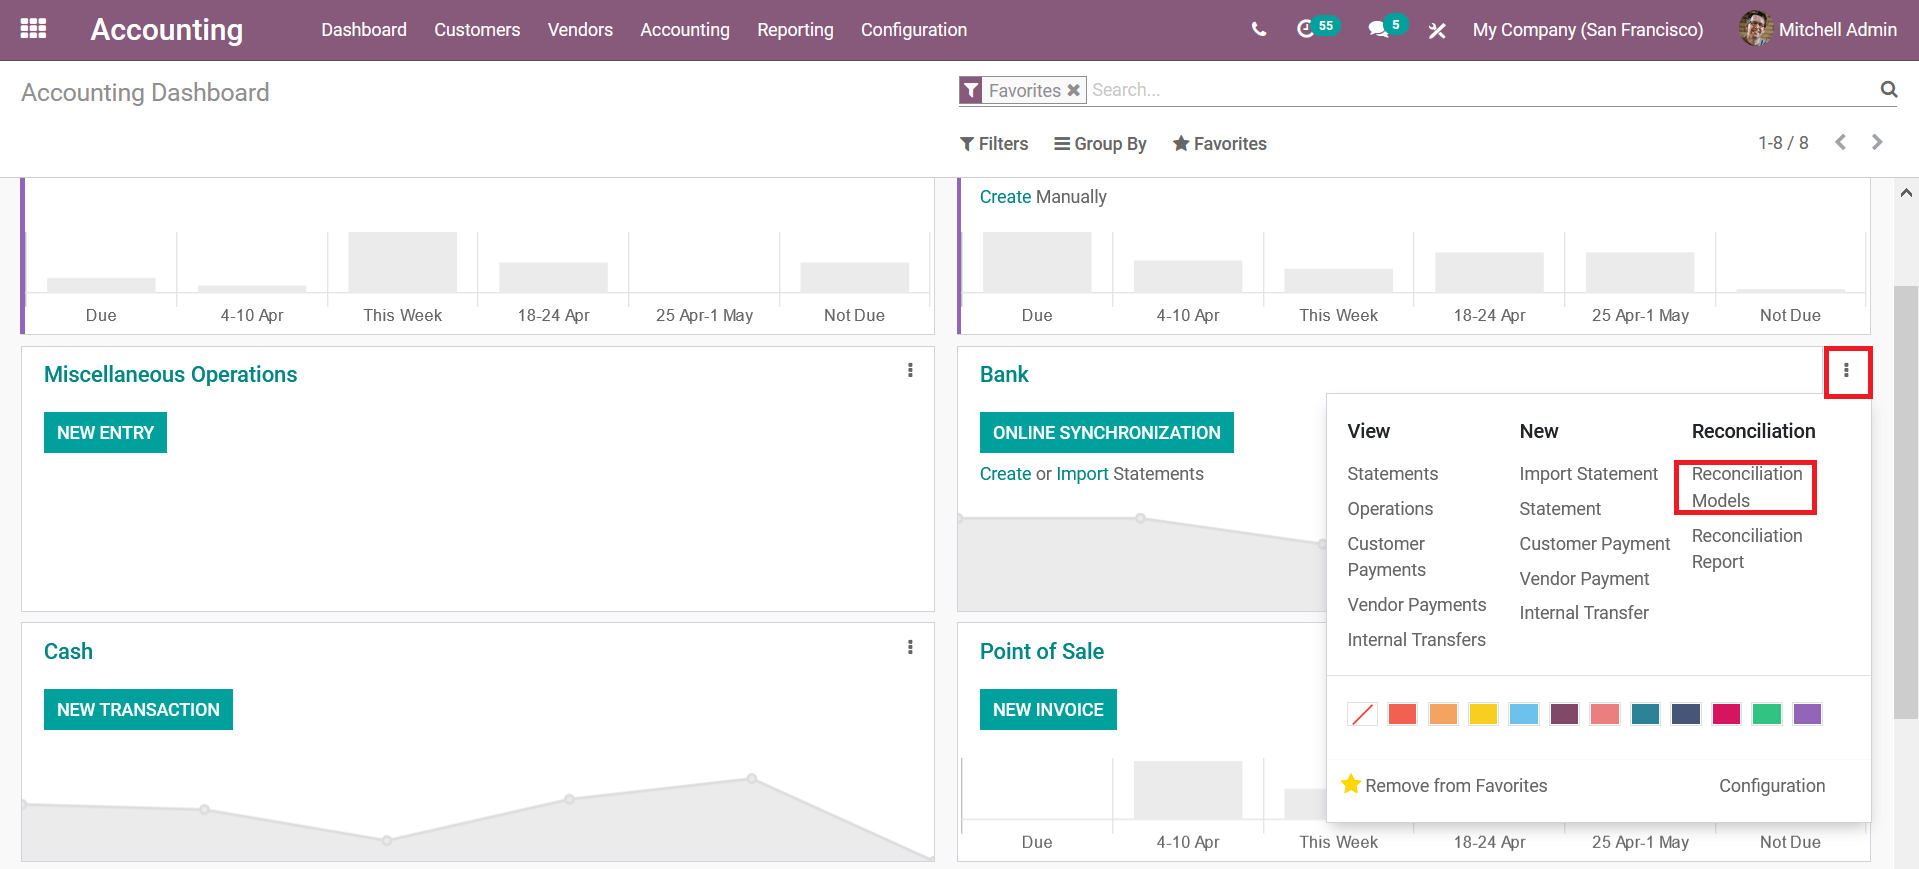The image size is (1919, 869).
Task: Click the debug tools icon
Action: pos(1437,31)
